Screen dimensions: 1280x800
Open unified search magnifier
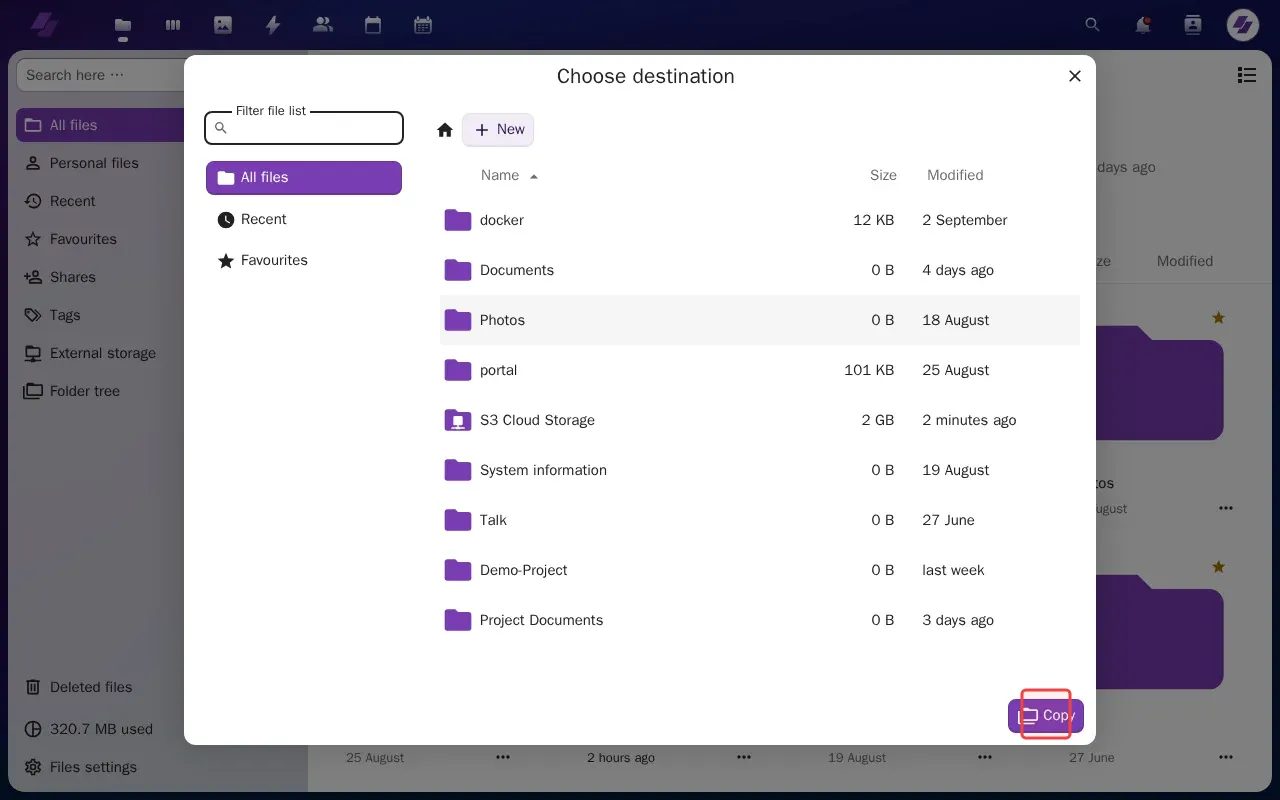coord(1092,25)
